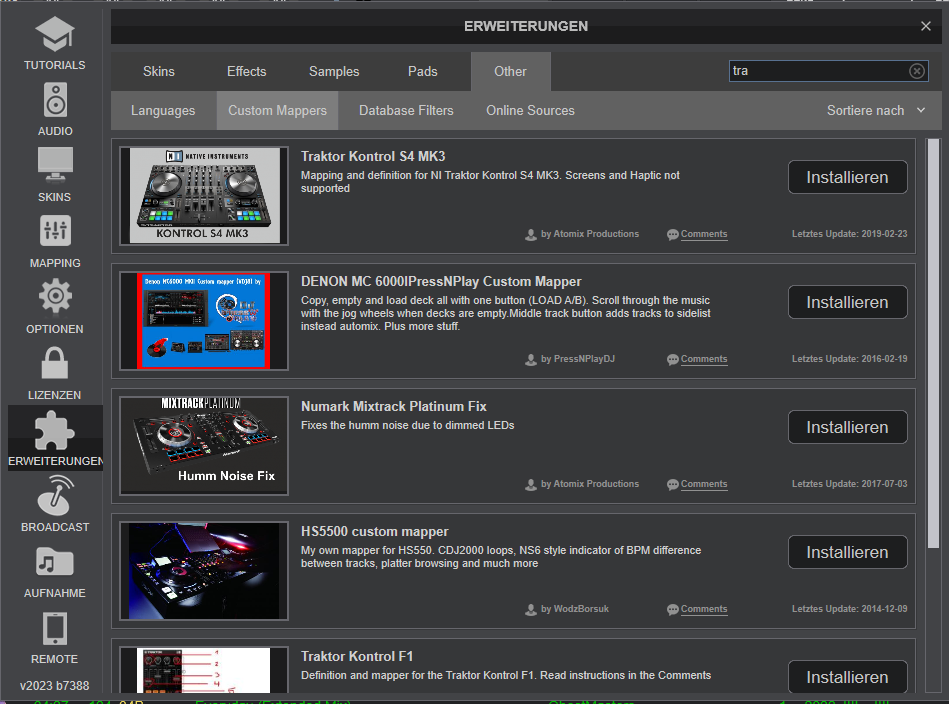Open the Tutorials section icon
Screen dimensions: 949x704
54,34
